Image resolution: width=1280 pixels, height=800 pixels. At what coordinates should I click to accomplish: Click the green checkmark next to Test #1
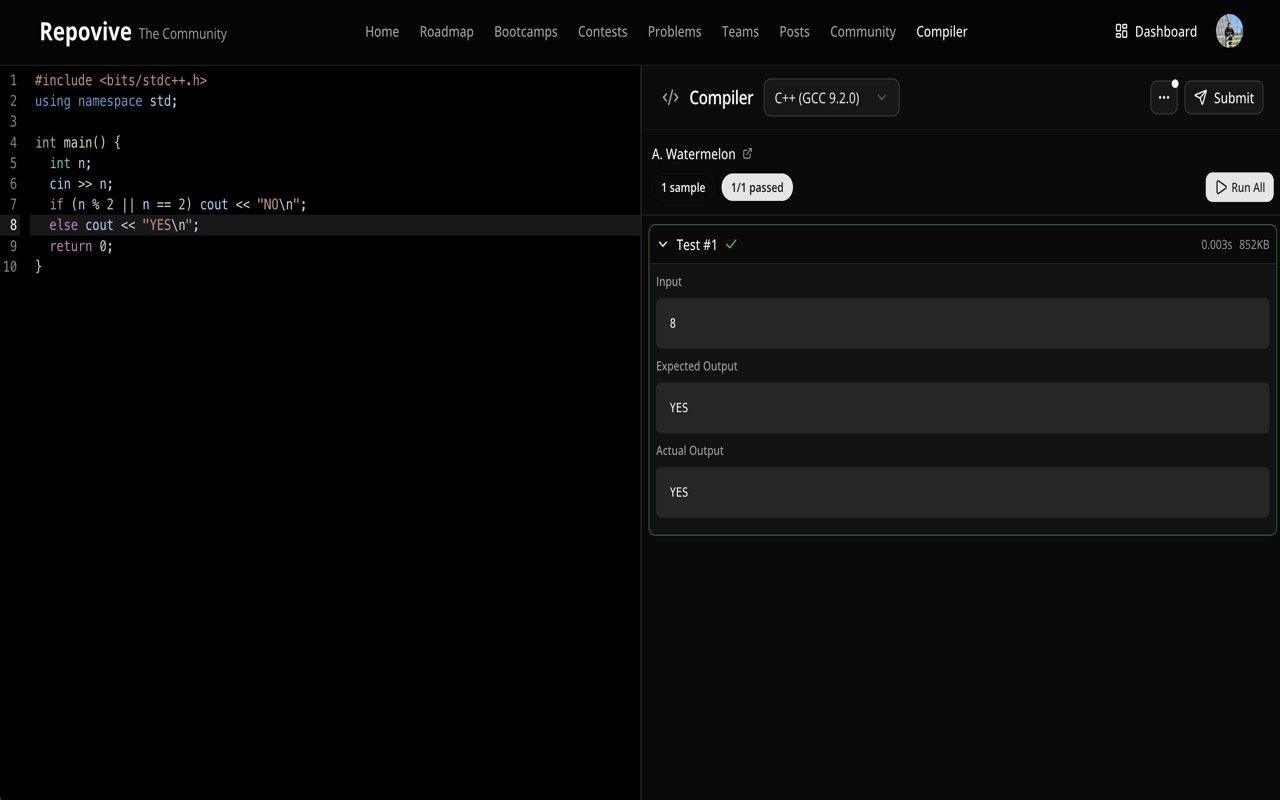coord(731,243)
